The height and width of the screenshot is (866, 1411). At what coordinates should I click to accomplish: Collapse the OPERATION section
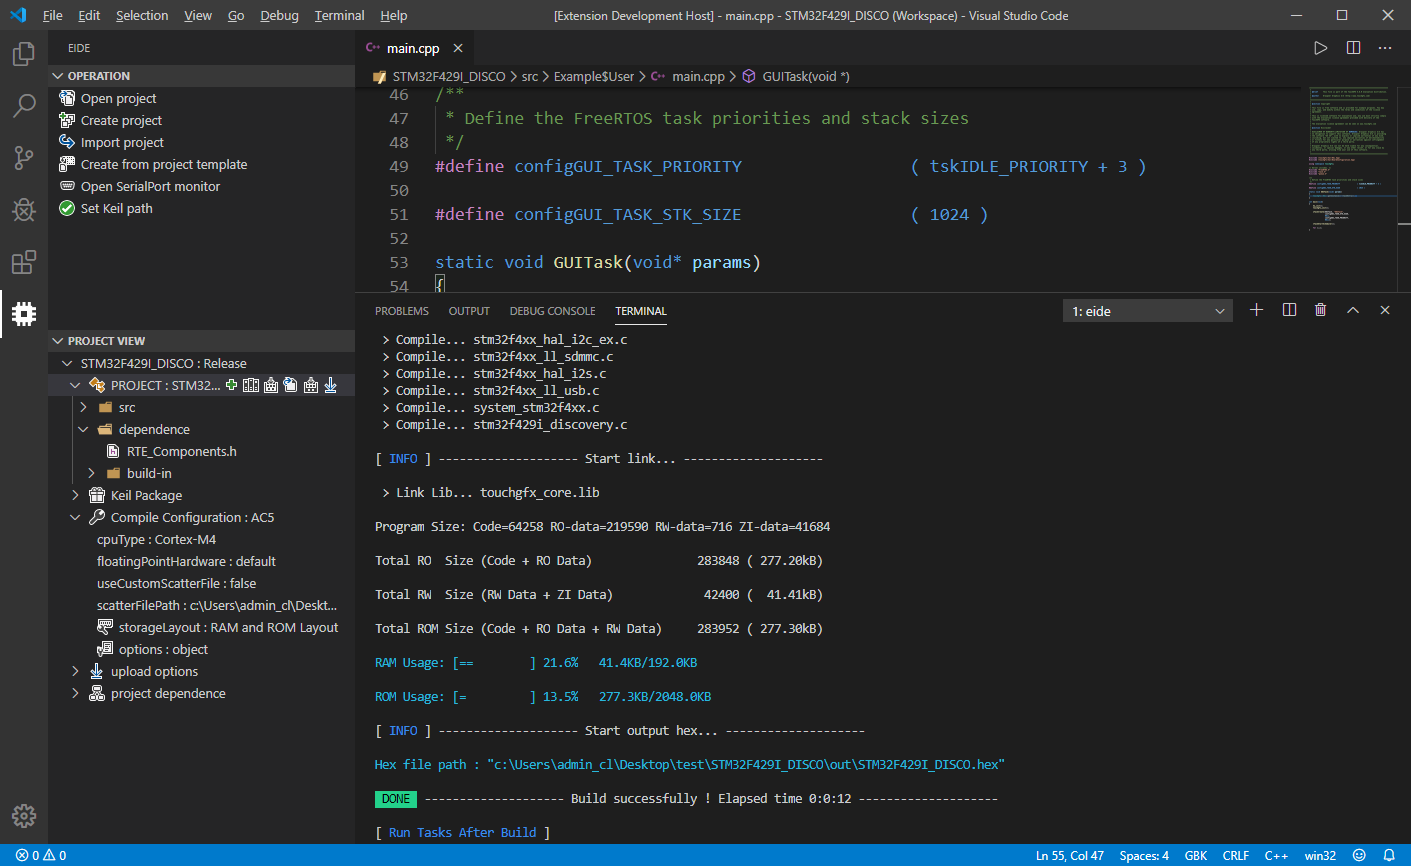pos(57,76)
